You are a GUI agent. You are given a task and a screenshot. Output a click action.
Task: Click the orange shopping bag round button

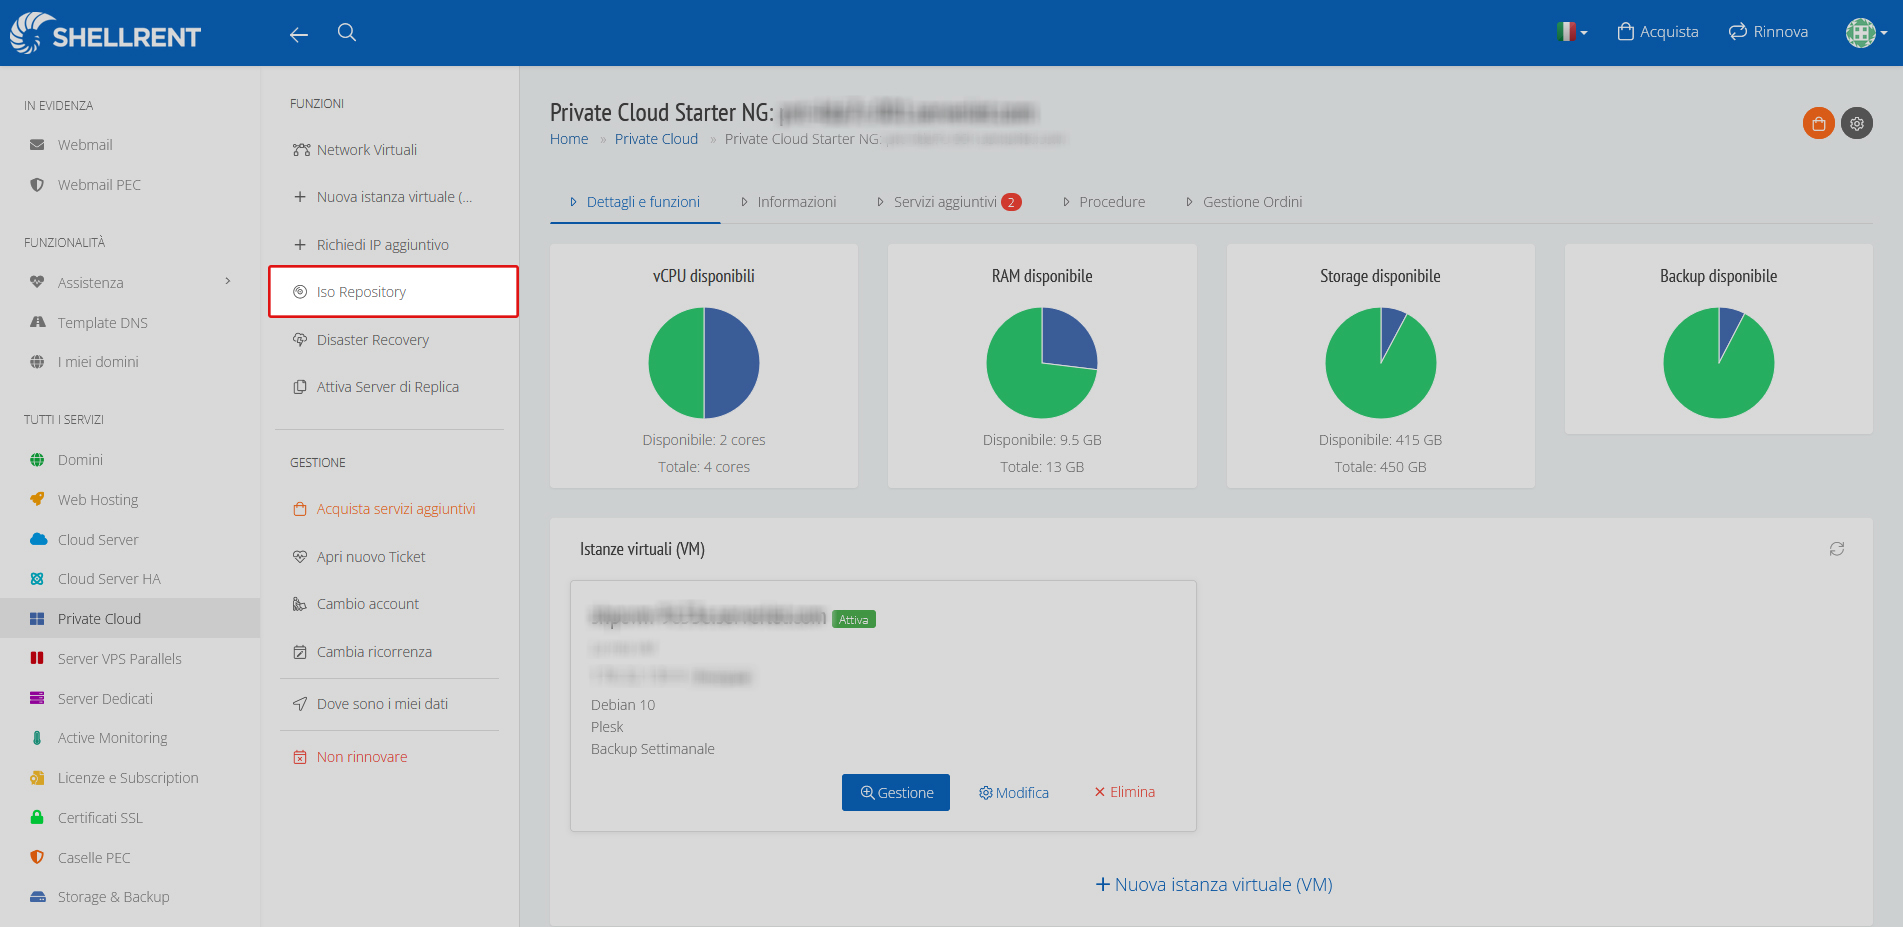click(1819, 123)
